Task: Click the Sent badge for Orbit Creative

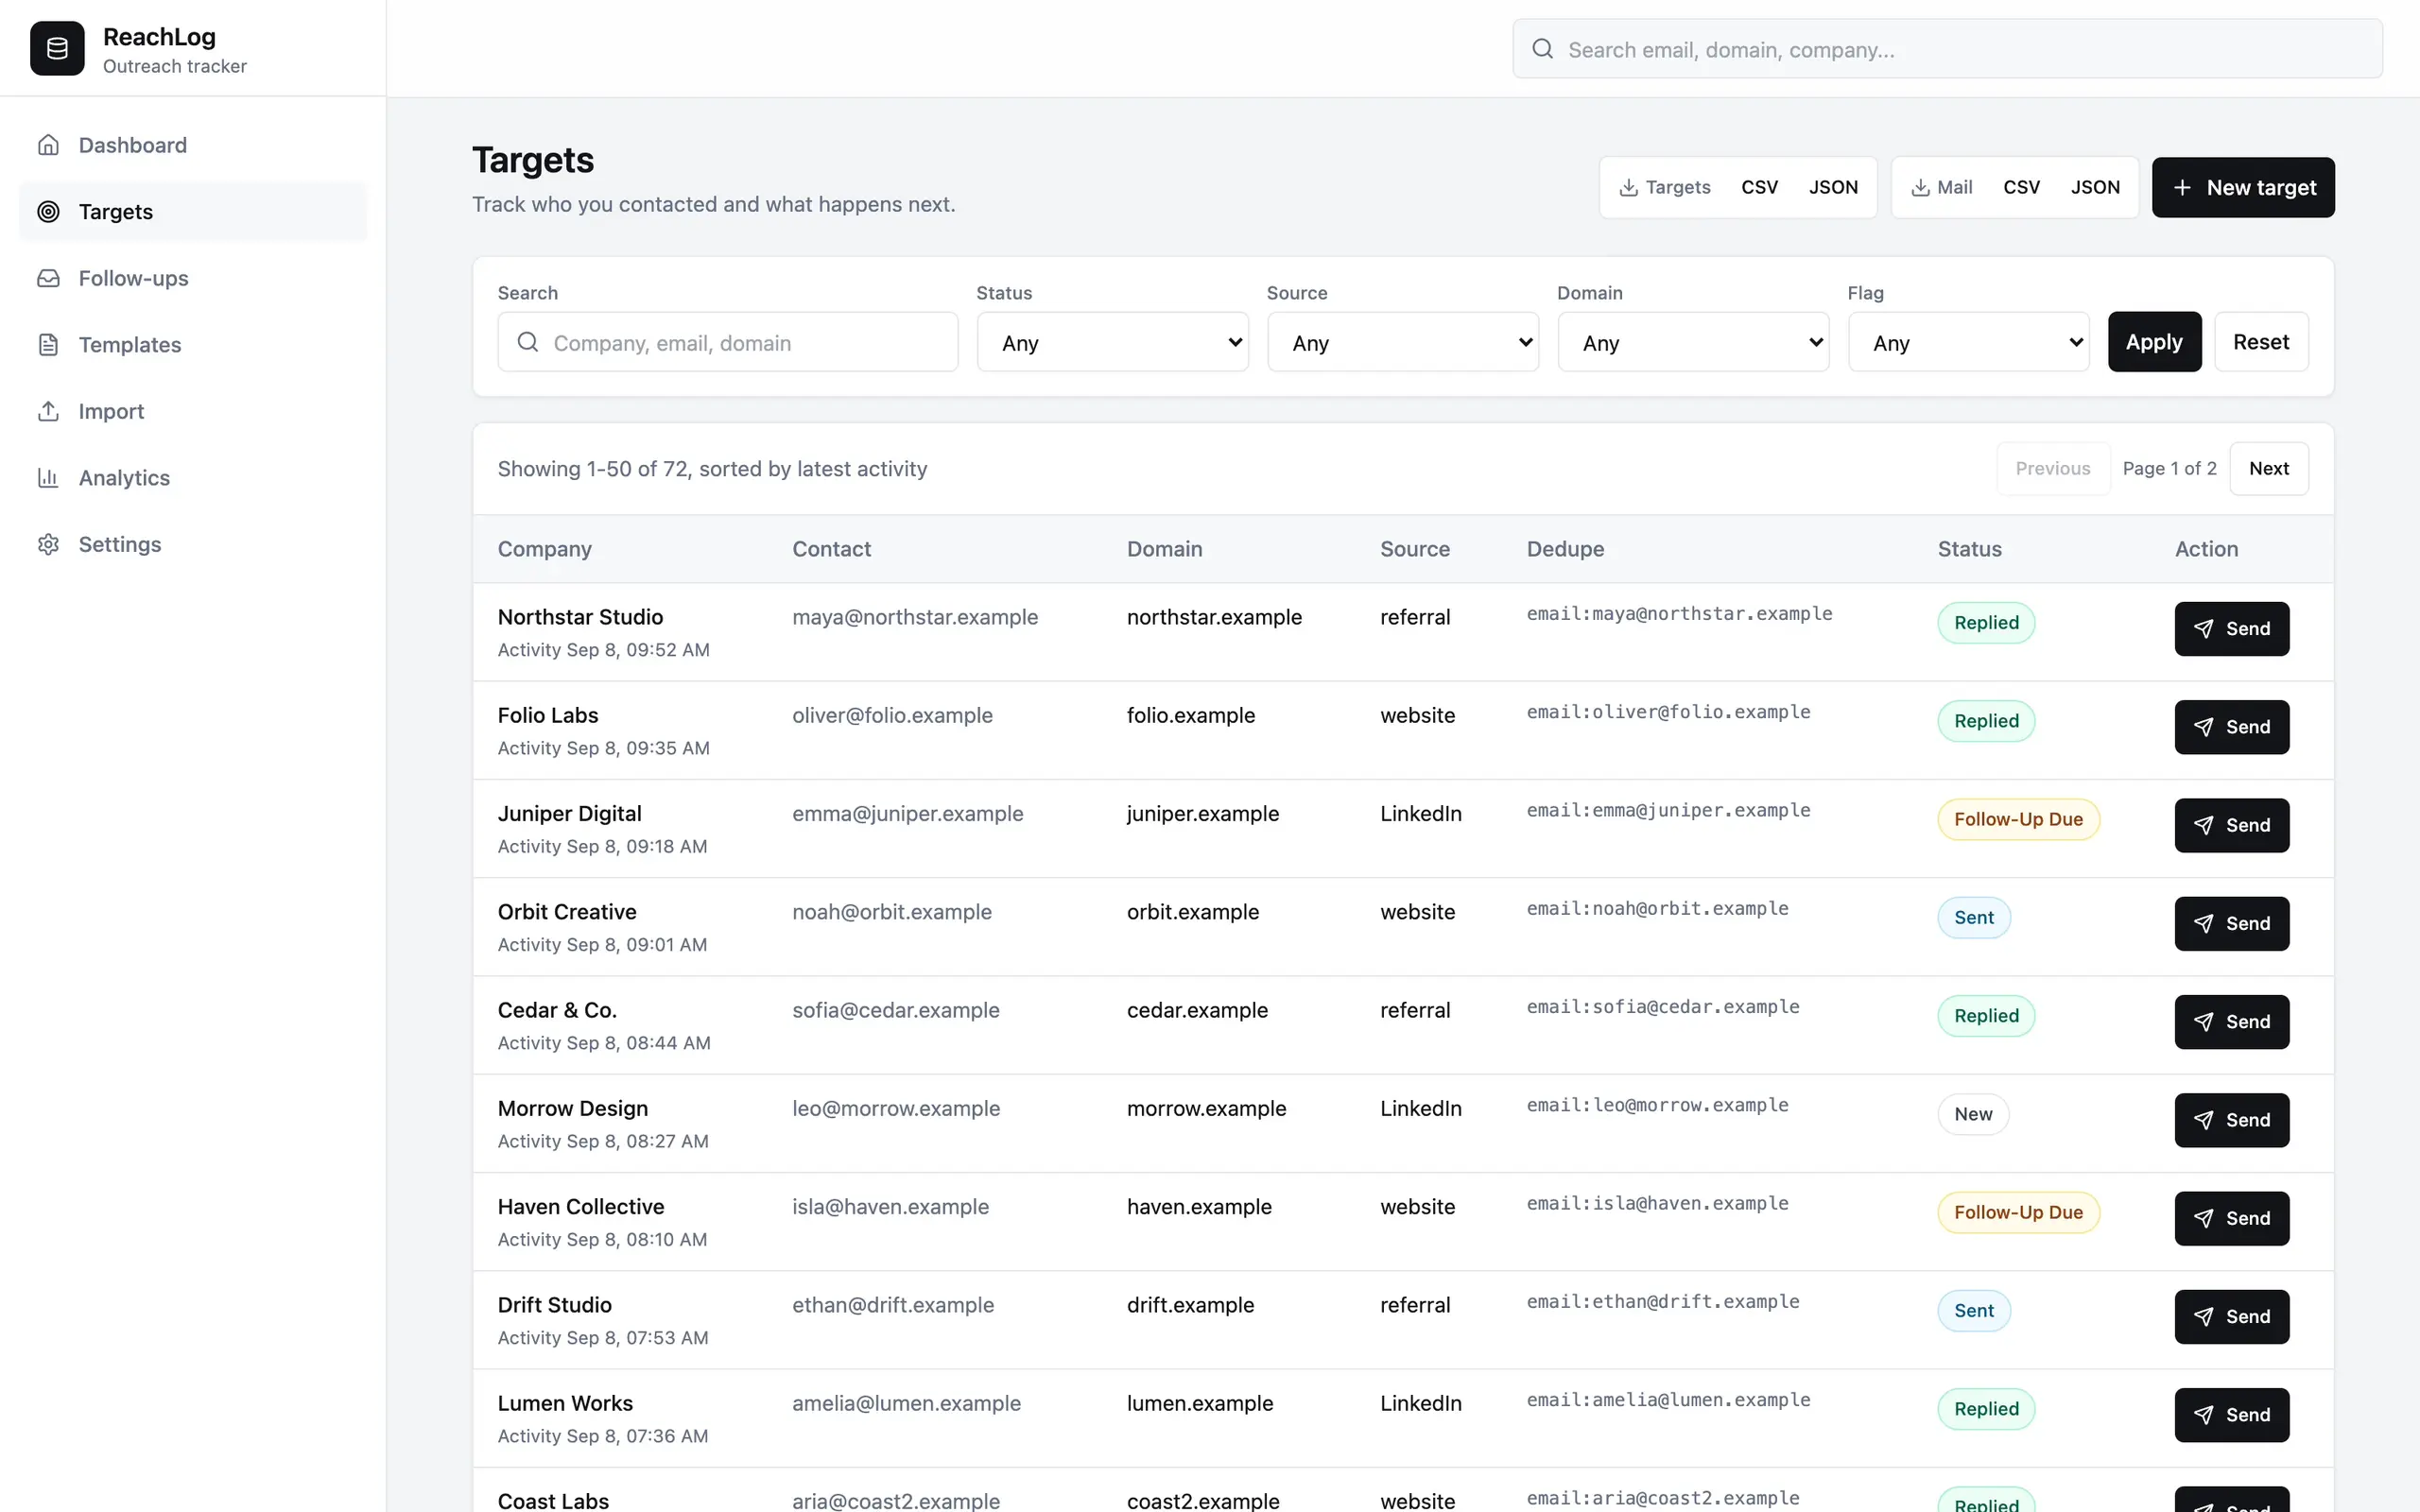Action: pos(1974,917)
